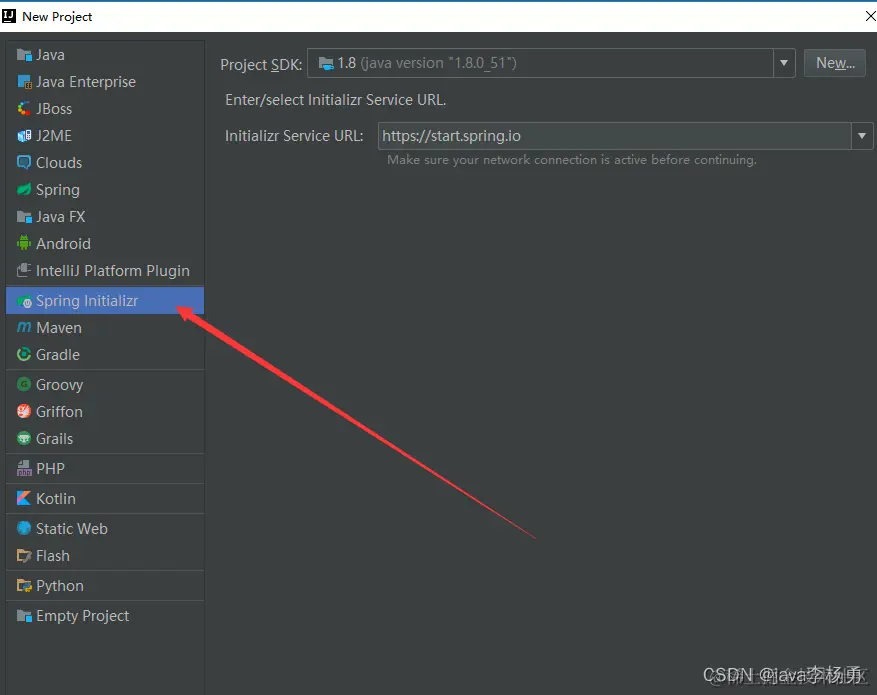The image size is (877, 695).
Task: Choose Gradle project type label
Action: coord(58,354)
